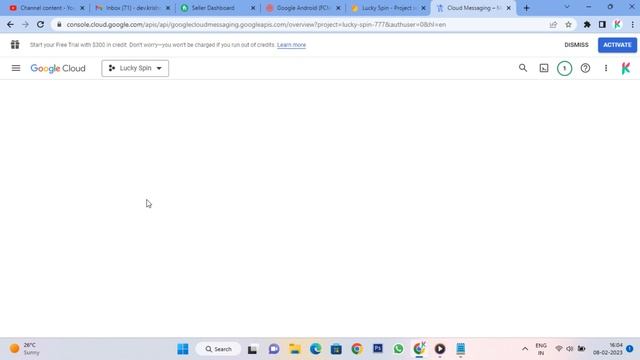
Task: Switch to the Gmail Inbox tab
Action: point(131,8)
